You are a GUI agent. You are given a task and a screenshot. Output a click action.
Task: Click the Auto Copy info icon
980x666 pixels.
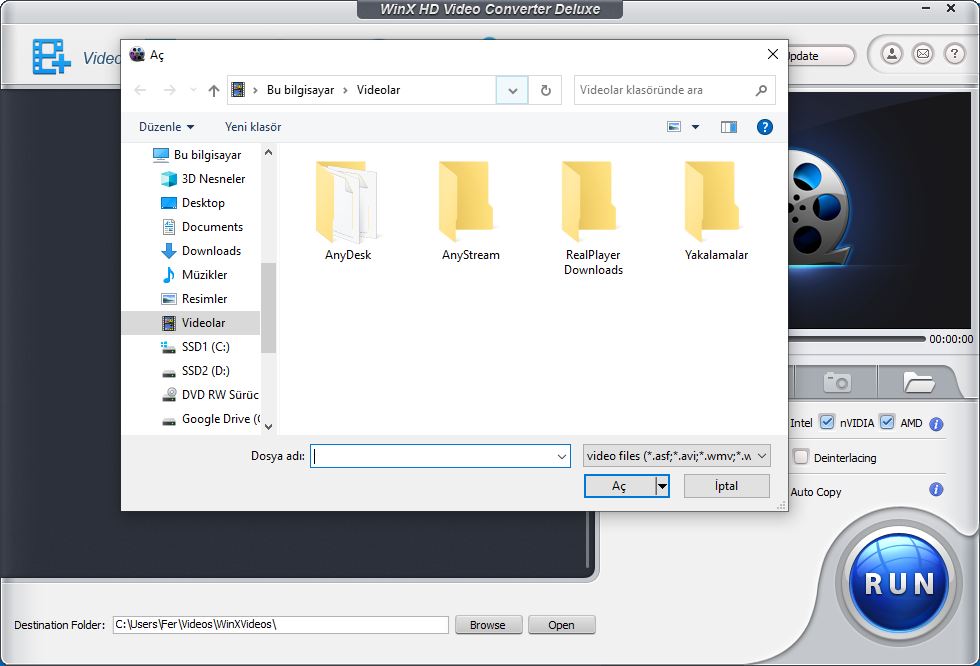click(936, 489)
